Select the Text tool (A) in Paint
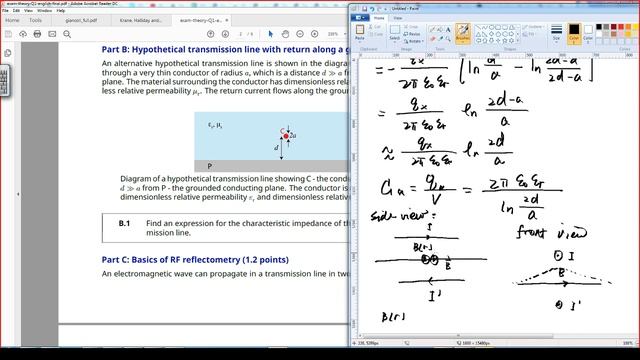Image resolution: width=640 pixels, height=360 pixels. (x=448, y=29)
